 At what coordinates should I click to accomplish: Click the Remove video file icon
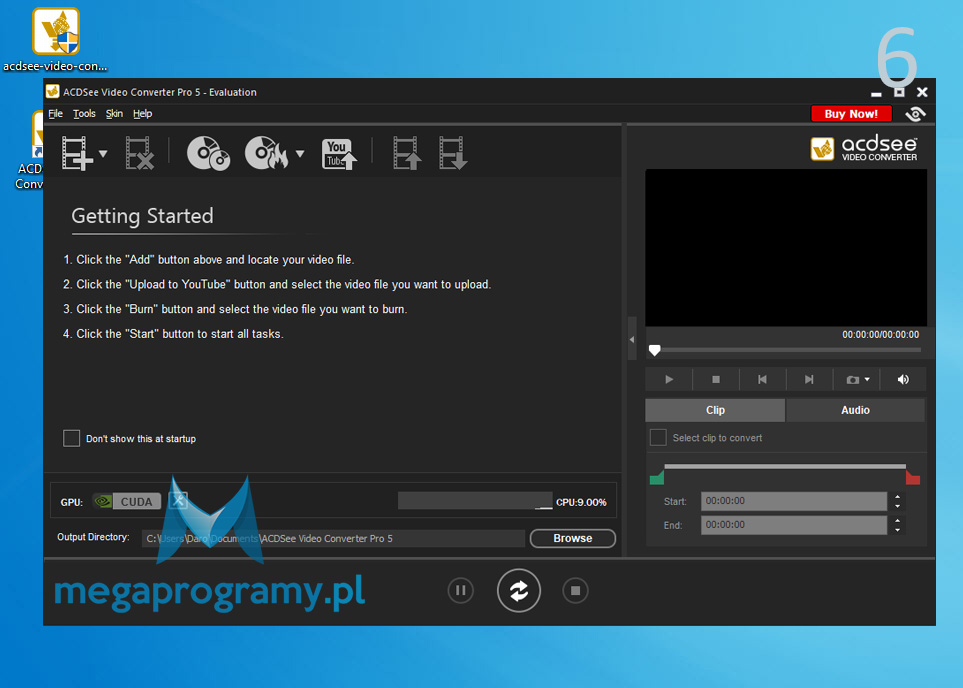point(139,153)
